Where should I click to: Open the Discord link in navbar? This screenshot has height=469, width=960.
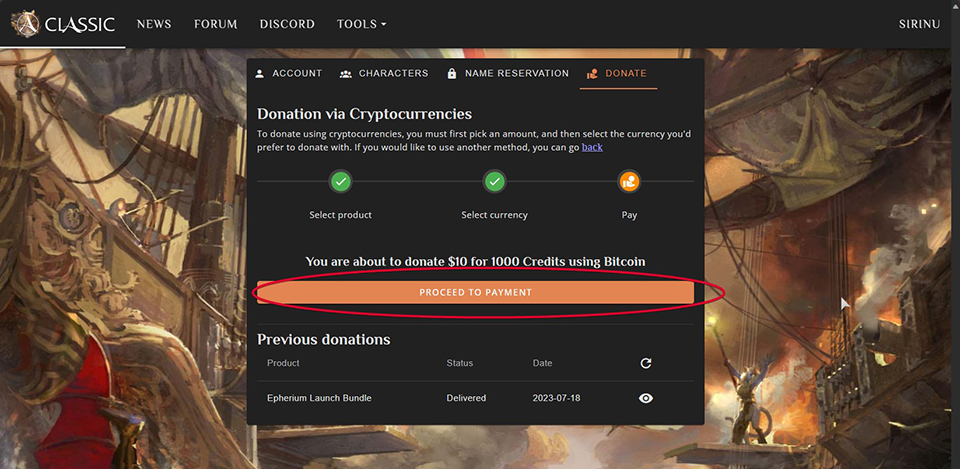[x=287, y=24]
